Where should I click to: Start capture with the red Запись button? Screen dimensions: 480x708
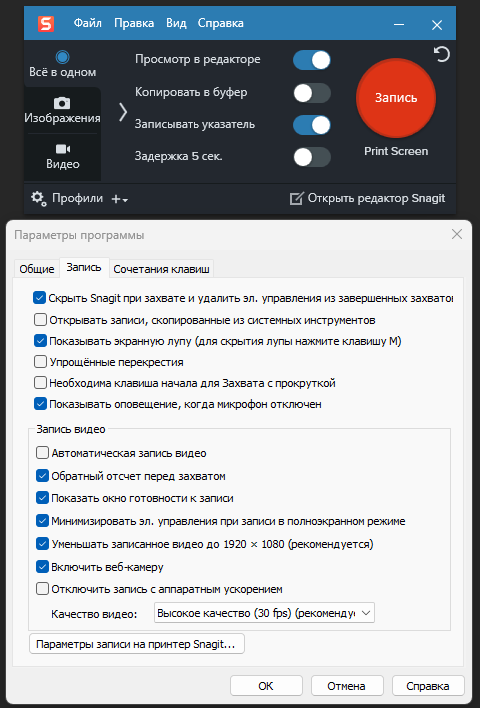(396, 98)
